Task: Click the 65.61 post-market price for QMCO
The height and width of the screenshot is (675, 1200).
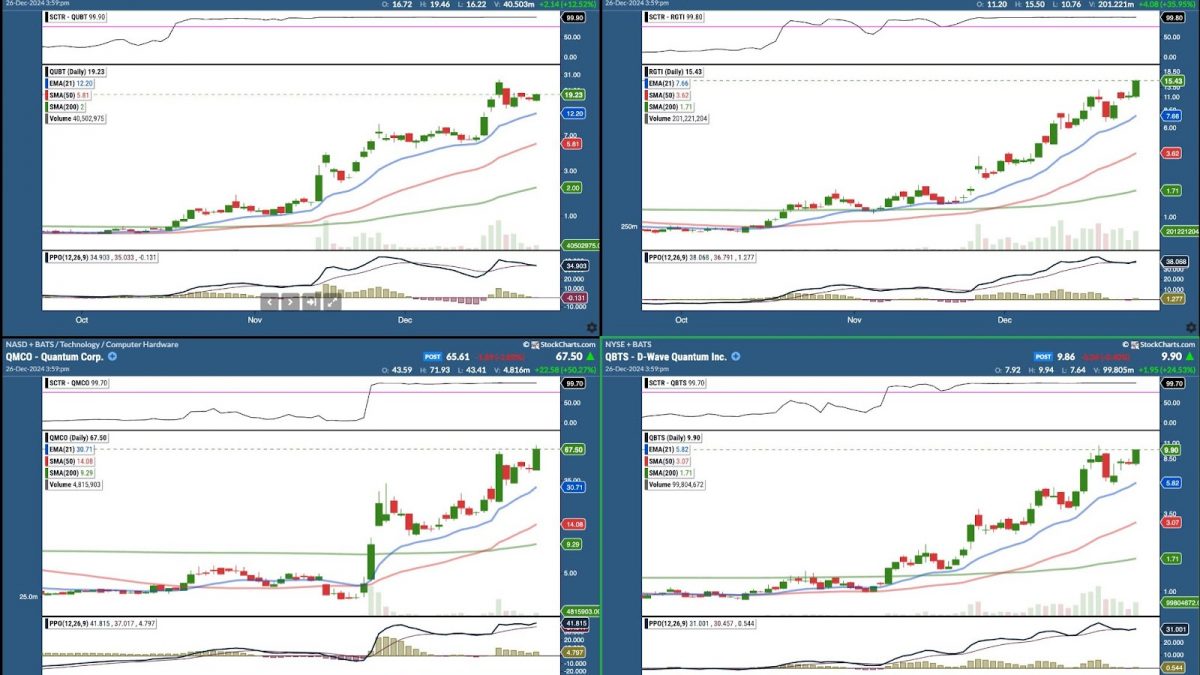Action: [x=458, y=356]
